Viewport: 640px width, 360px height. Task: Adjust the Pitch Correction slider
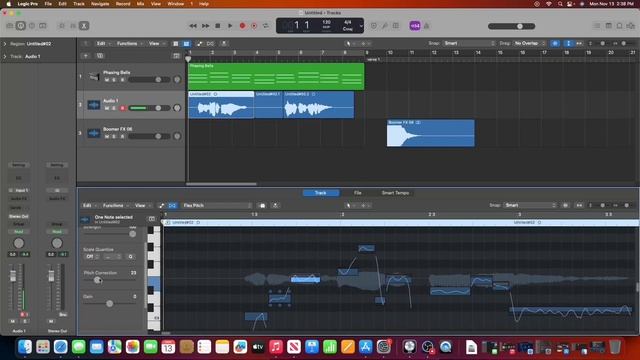tap(109, 280)
